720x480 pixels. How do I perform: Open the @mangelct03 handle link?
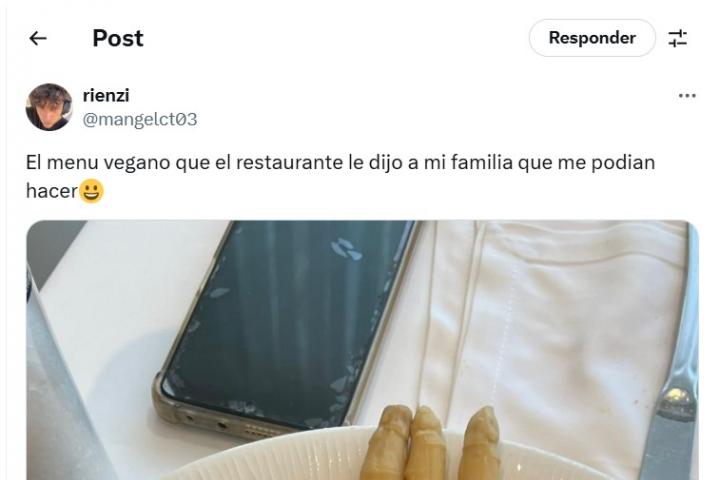140,119
